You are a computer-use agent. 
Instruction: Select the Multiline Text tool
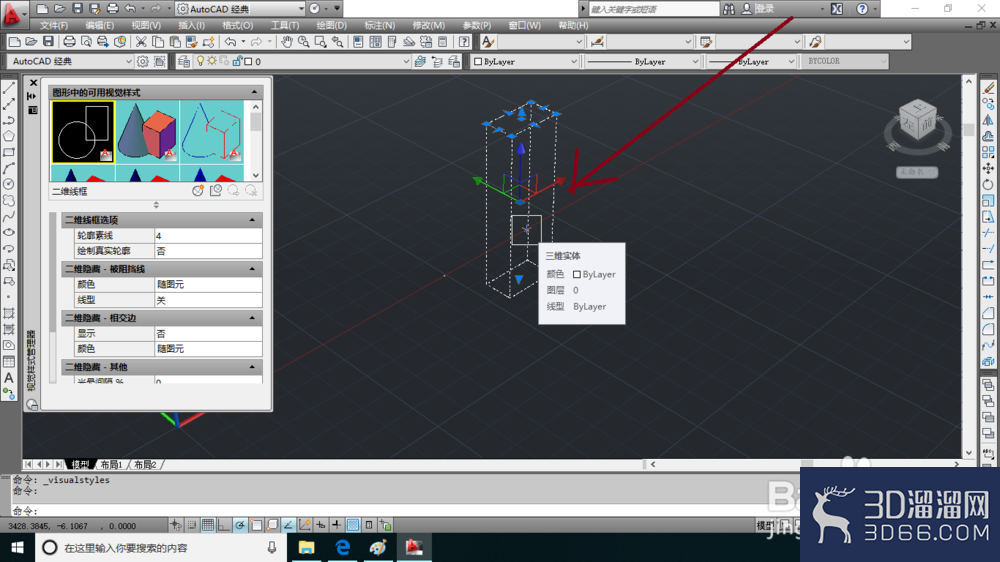pyautogui.click(x=9, y=378)
